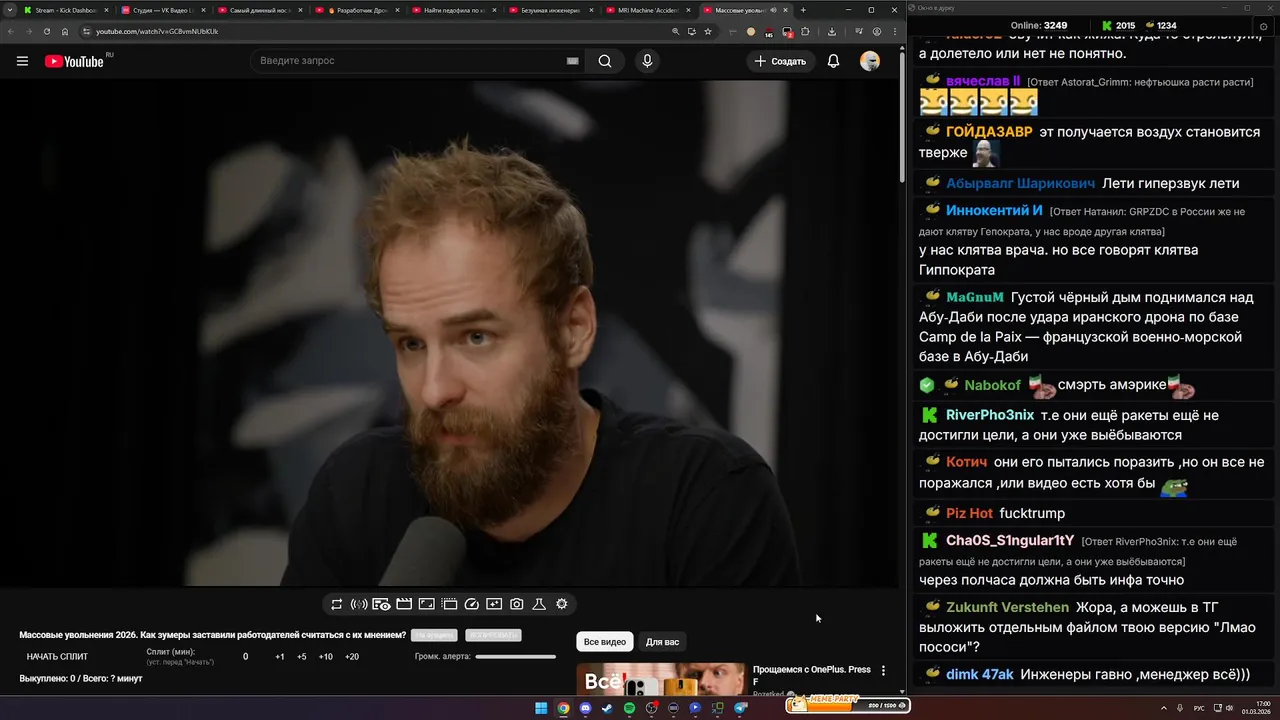Open the gear settings icon in player toolbar
1280x720 pixels.
[x=562, y=604]
